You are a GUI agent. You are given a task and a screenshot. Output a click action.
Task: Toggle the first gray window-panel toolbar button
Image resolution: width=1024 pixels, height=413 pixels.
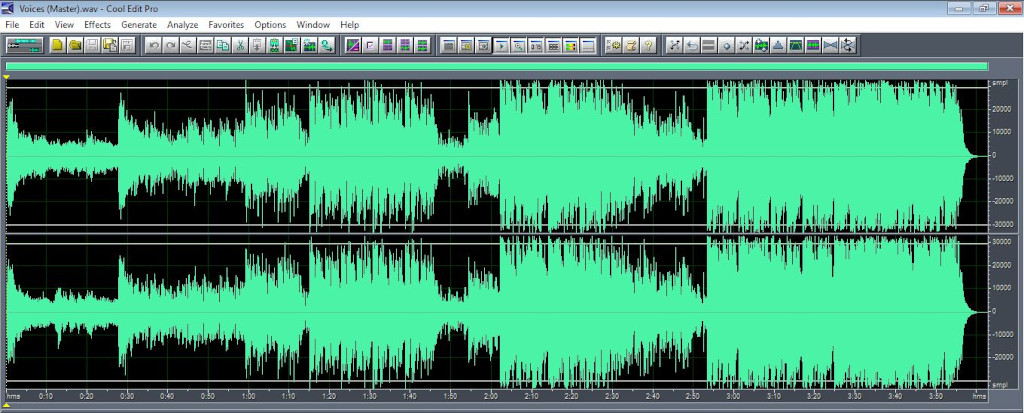coord(448,46)
